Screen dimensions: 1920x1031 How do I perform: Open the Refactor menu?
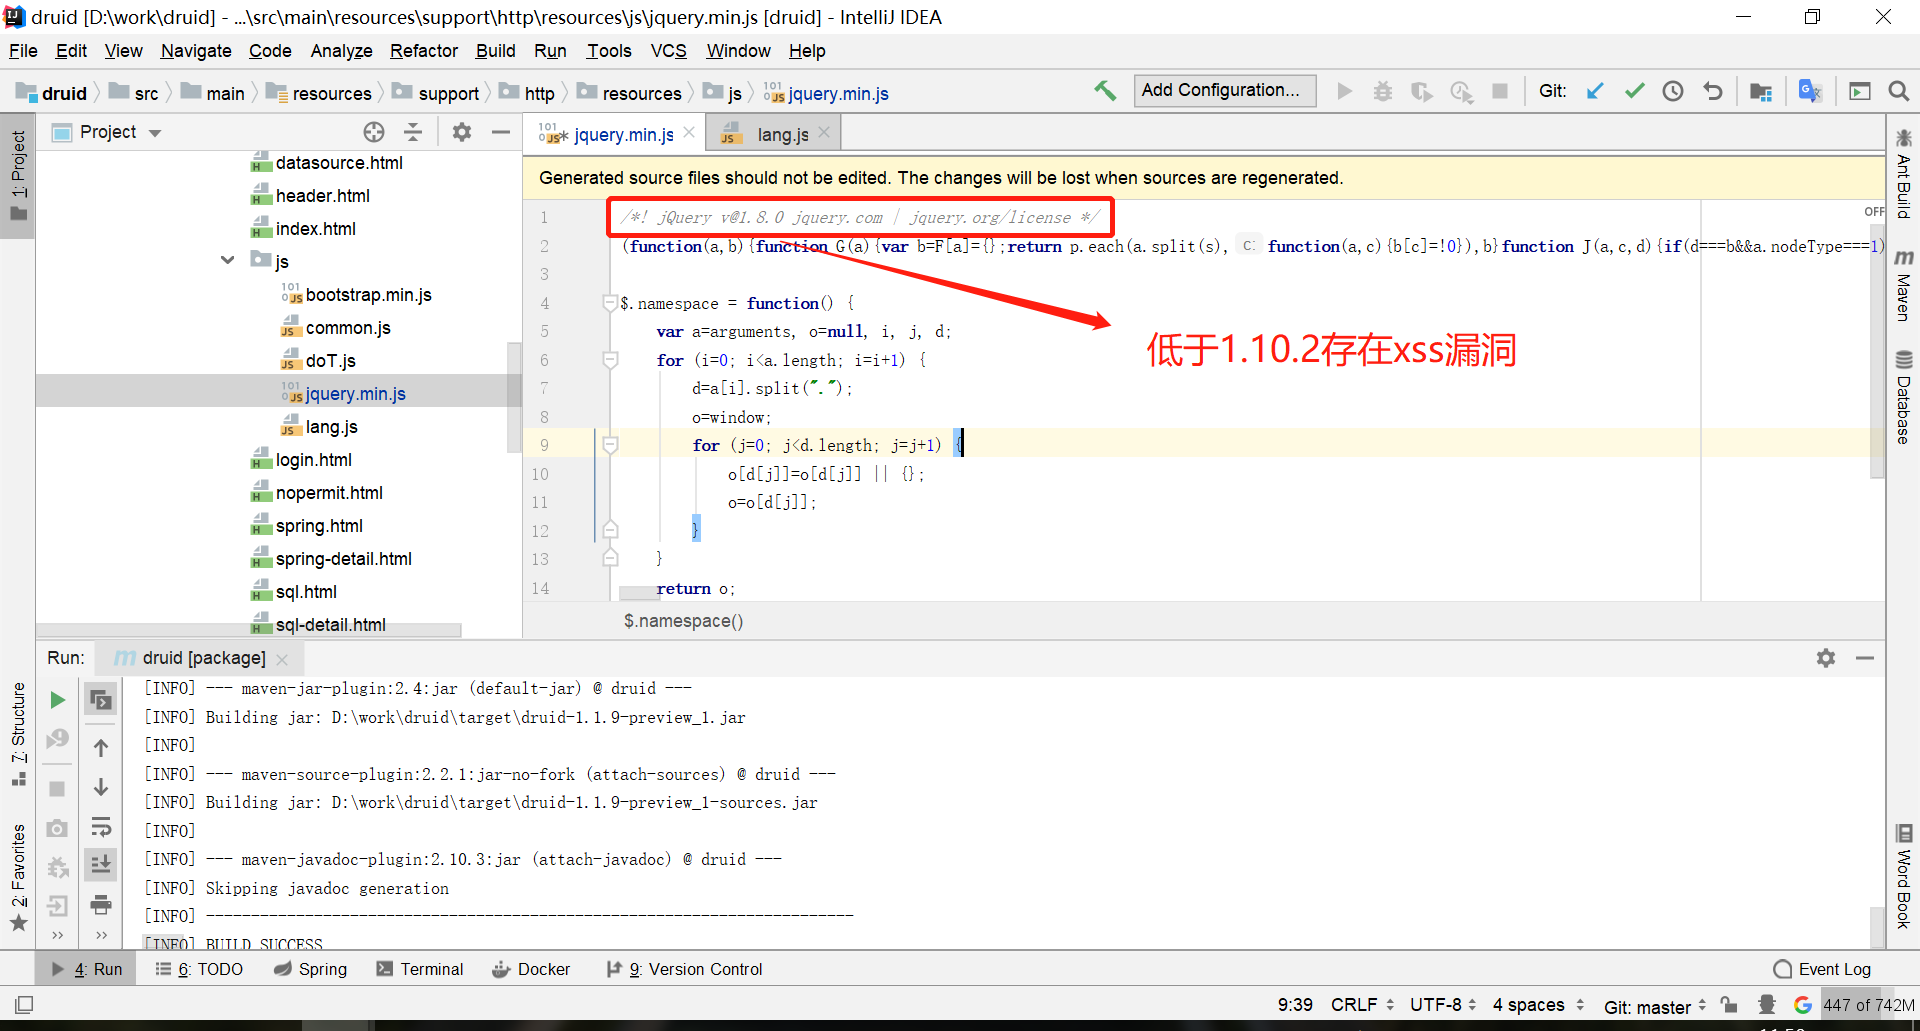[423, 51]
